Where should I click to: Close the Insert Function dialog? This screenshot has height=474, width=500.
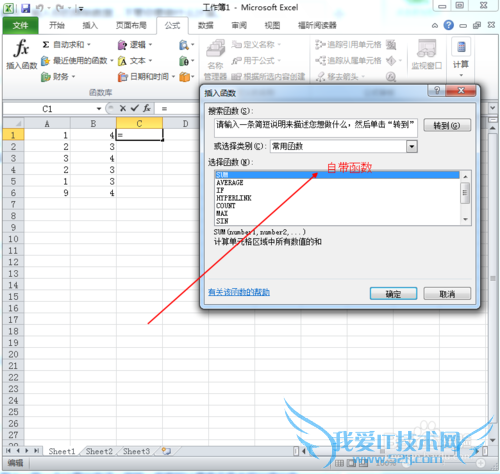pyautogui.click(x=461, y=90)
